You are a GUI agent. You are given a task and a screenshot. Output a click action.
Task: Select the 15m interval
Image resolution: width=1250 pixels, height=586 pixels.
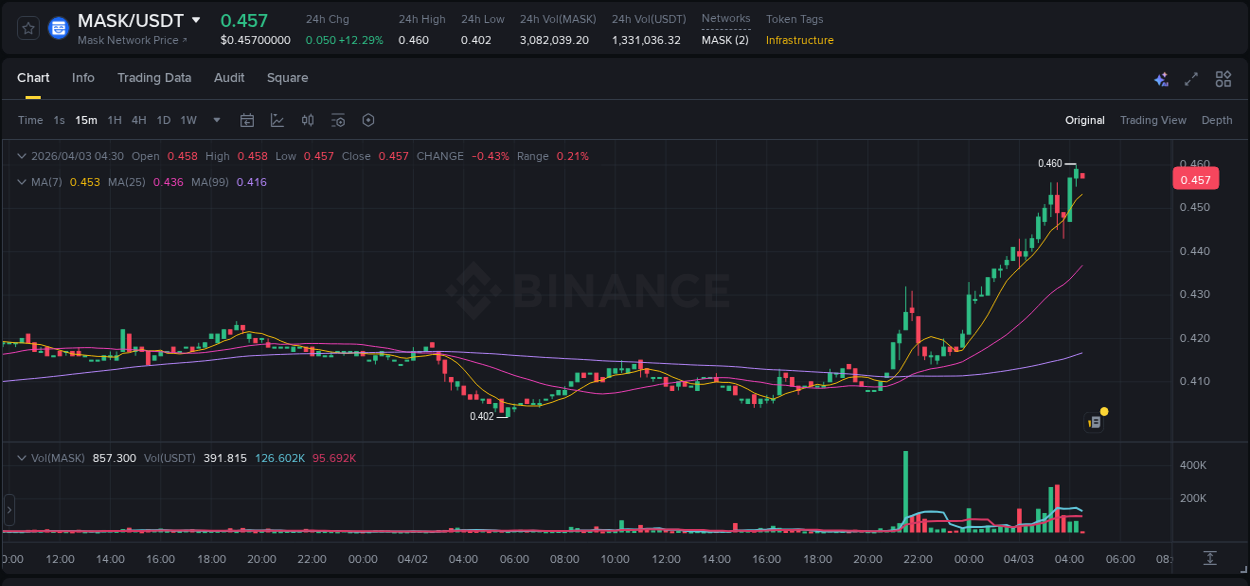[86, 120]
